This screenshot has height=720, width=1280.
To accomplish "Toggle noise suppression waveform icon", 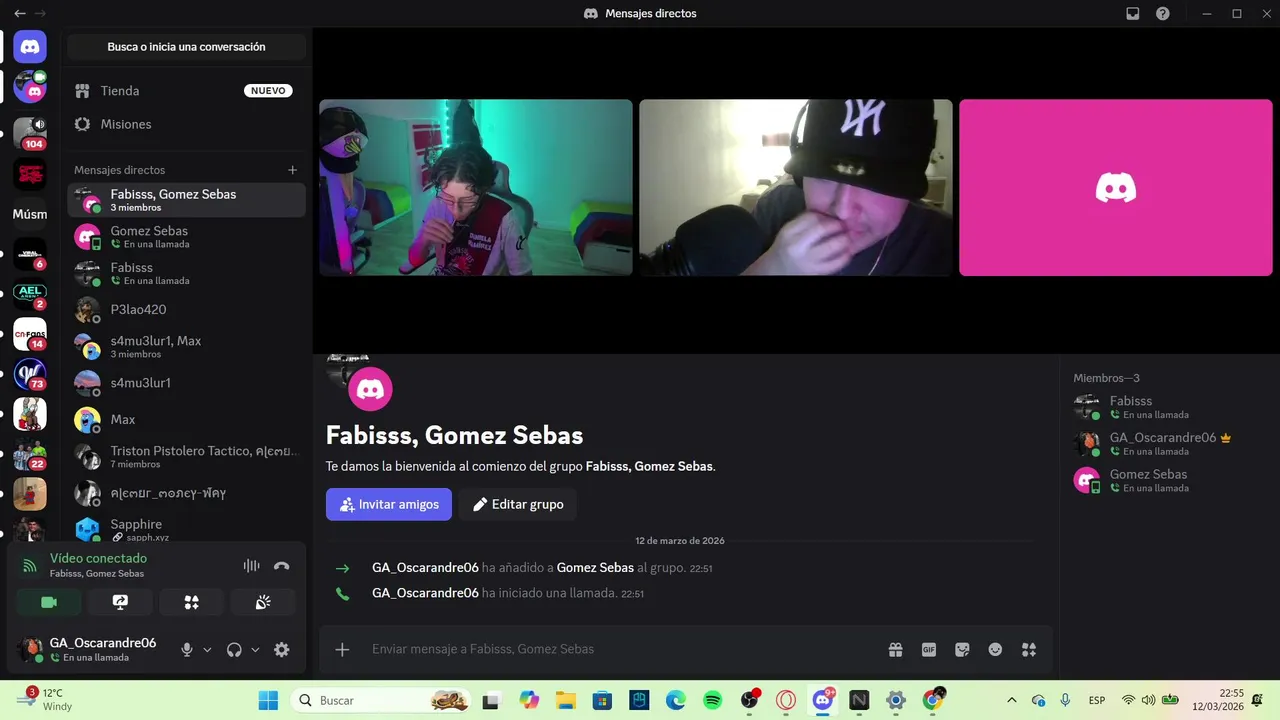I will [x=251, y=566].
